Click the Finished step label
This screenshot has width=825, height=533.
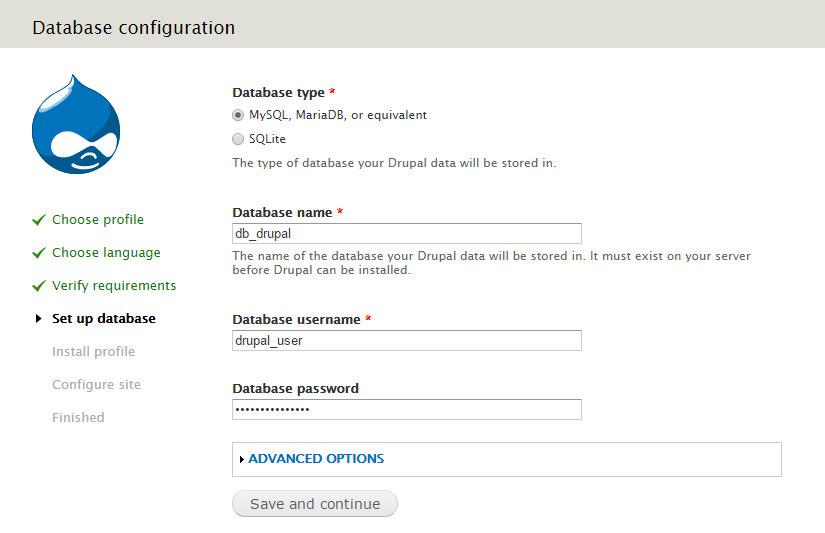(x=78, y=418)
